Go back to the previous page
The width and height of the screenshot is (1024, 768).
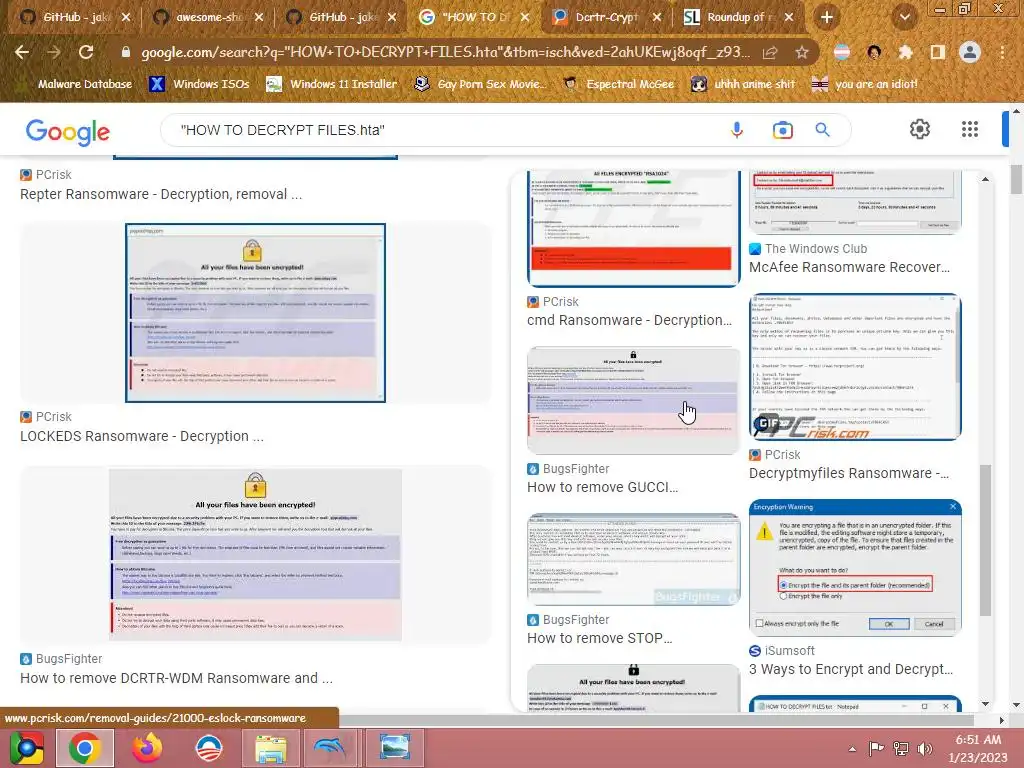tap(22, 52)
